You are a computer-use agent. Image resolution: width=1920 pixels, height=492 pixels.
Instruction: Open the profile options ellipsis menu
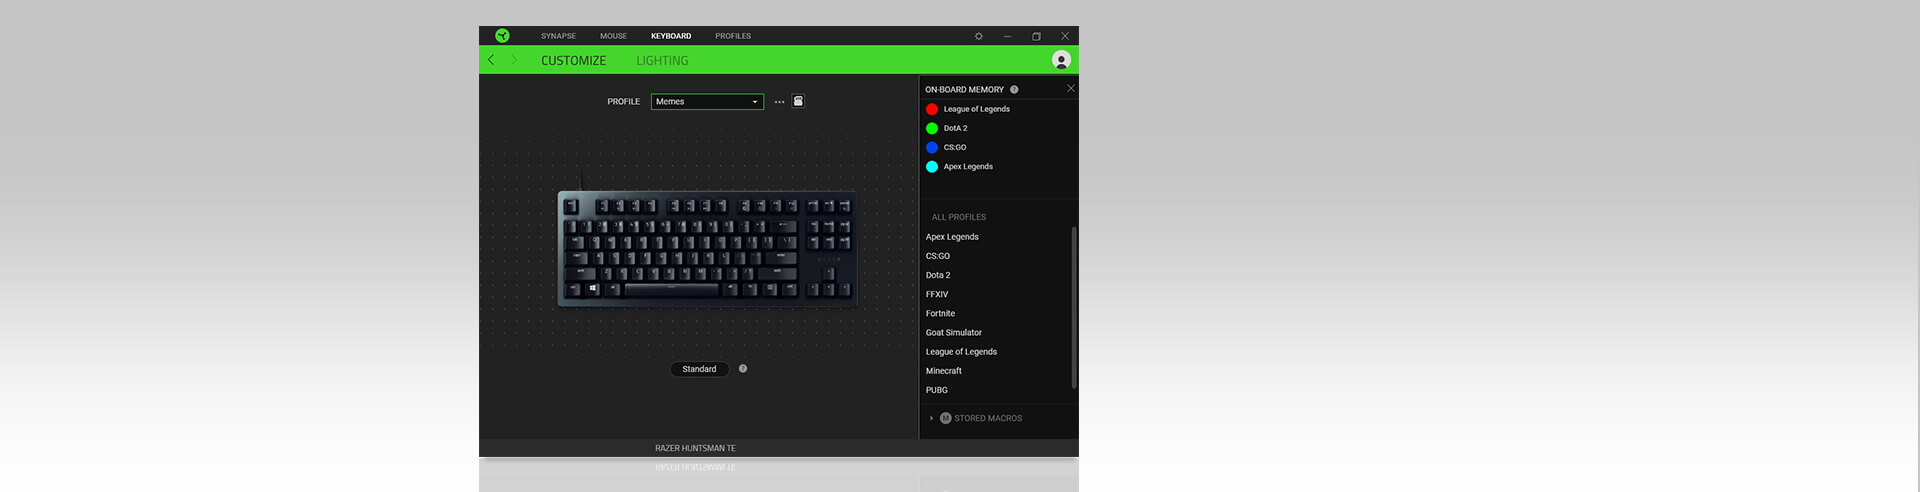(x=779, y=102)
